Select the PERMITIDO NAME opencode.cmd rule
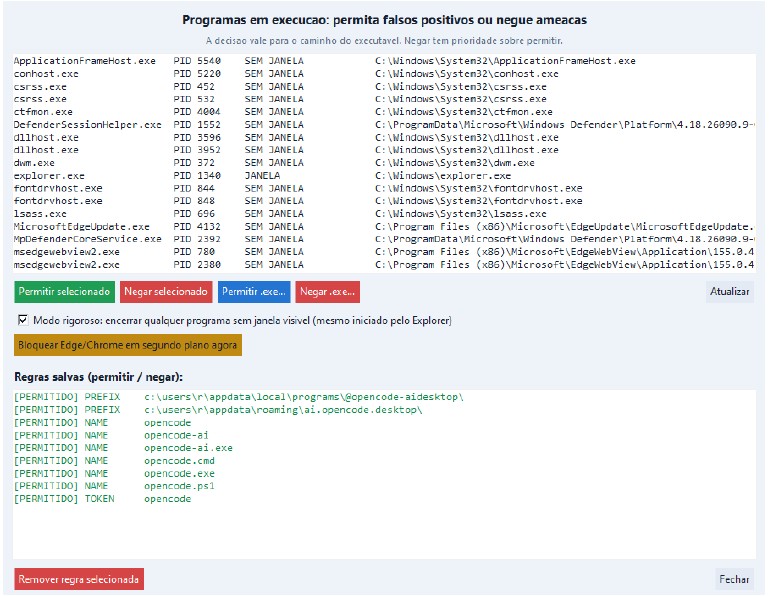Screen dimensions: 770x596 [384, 461]
